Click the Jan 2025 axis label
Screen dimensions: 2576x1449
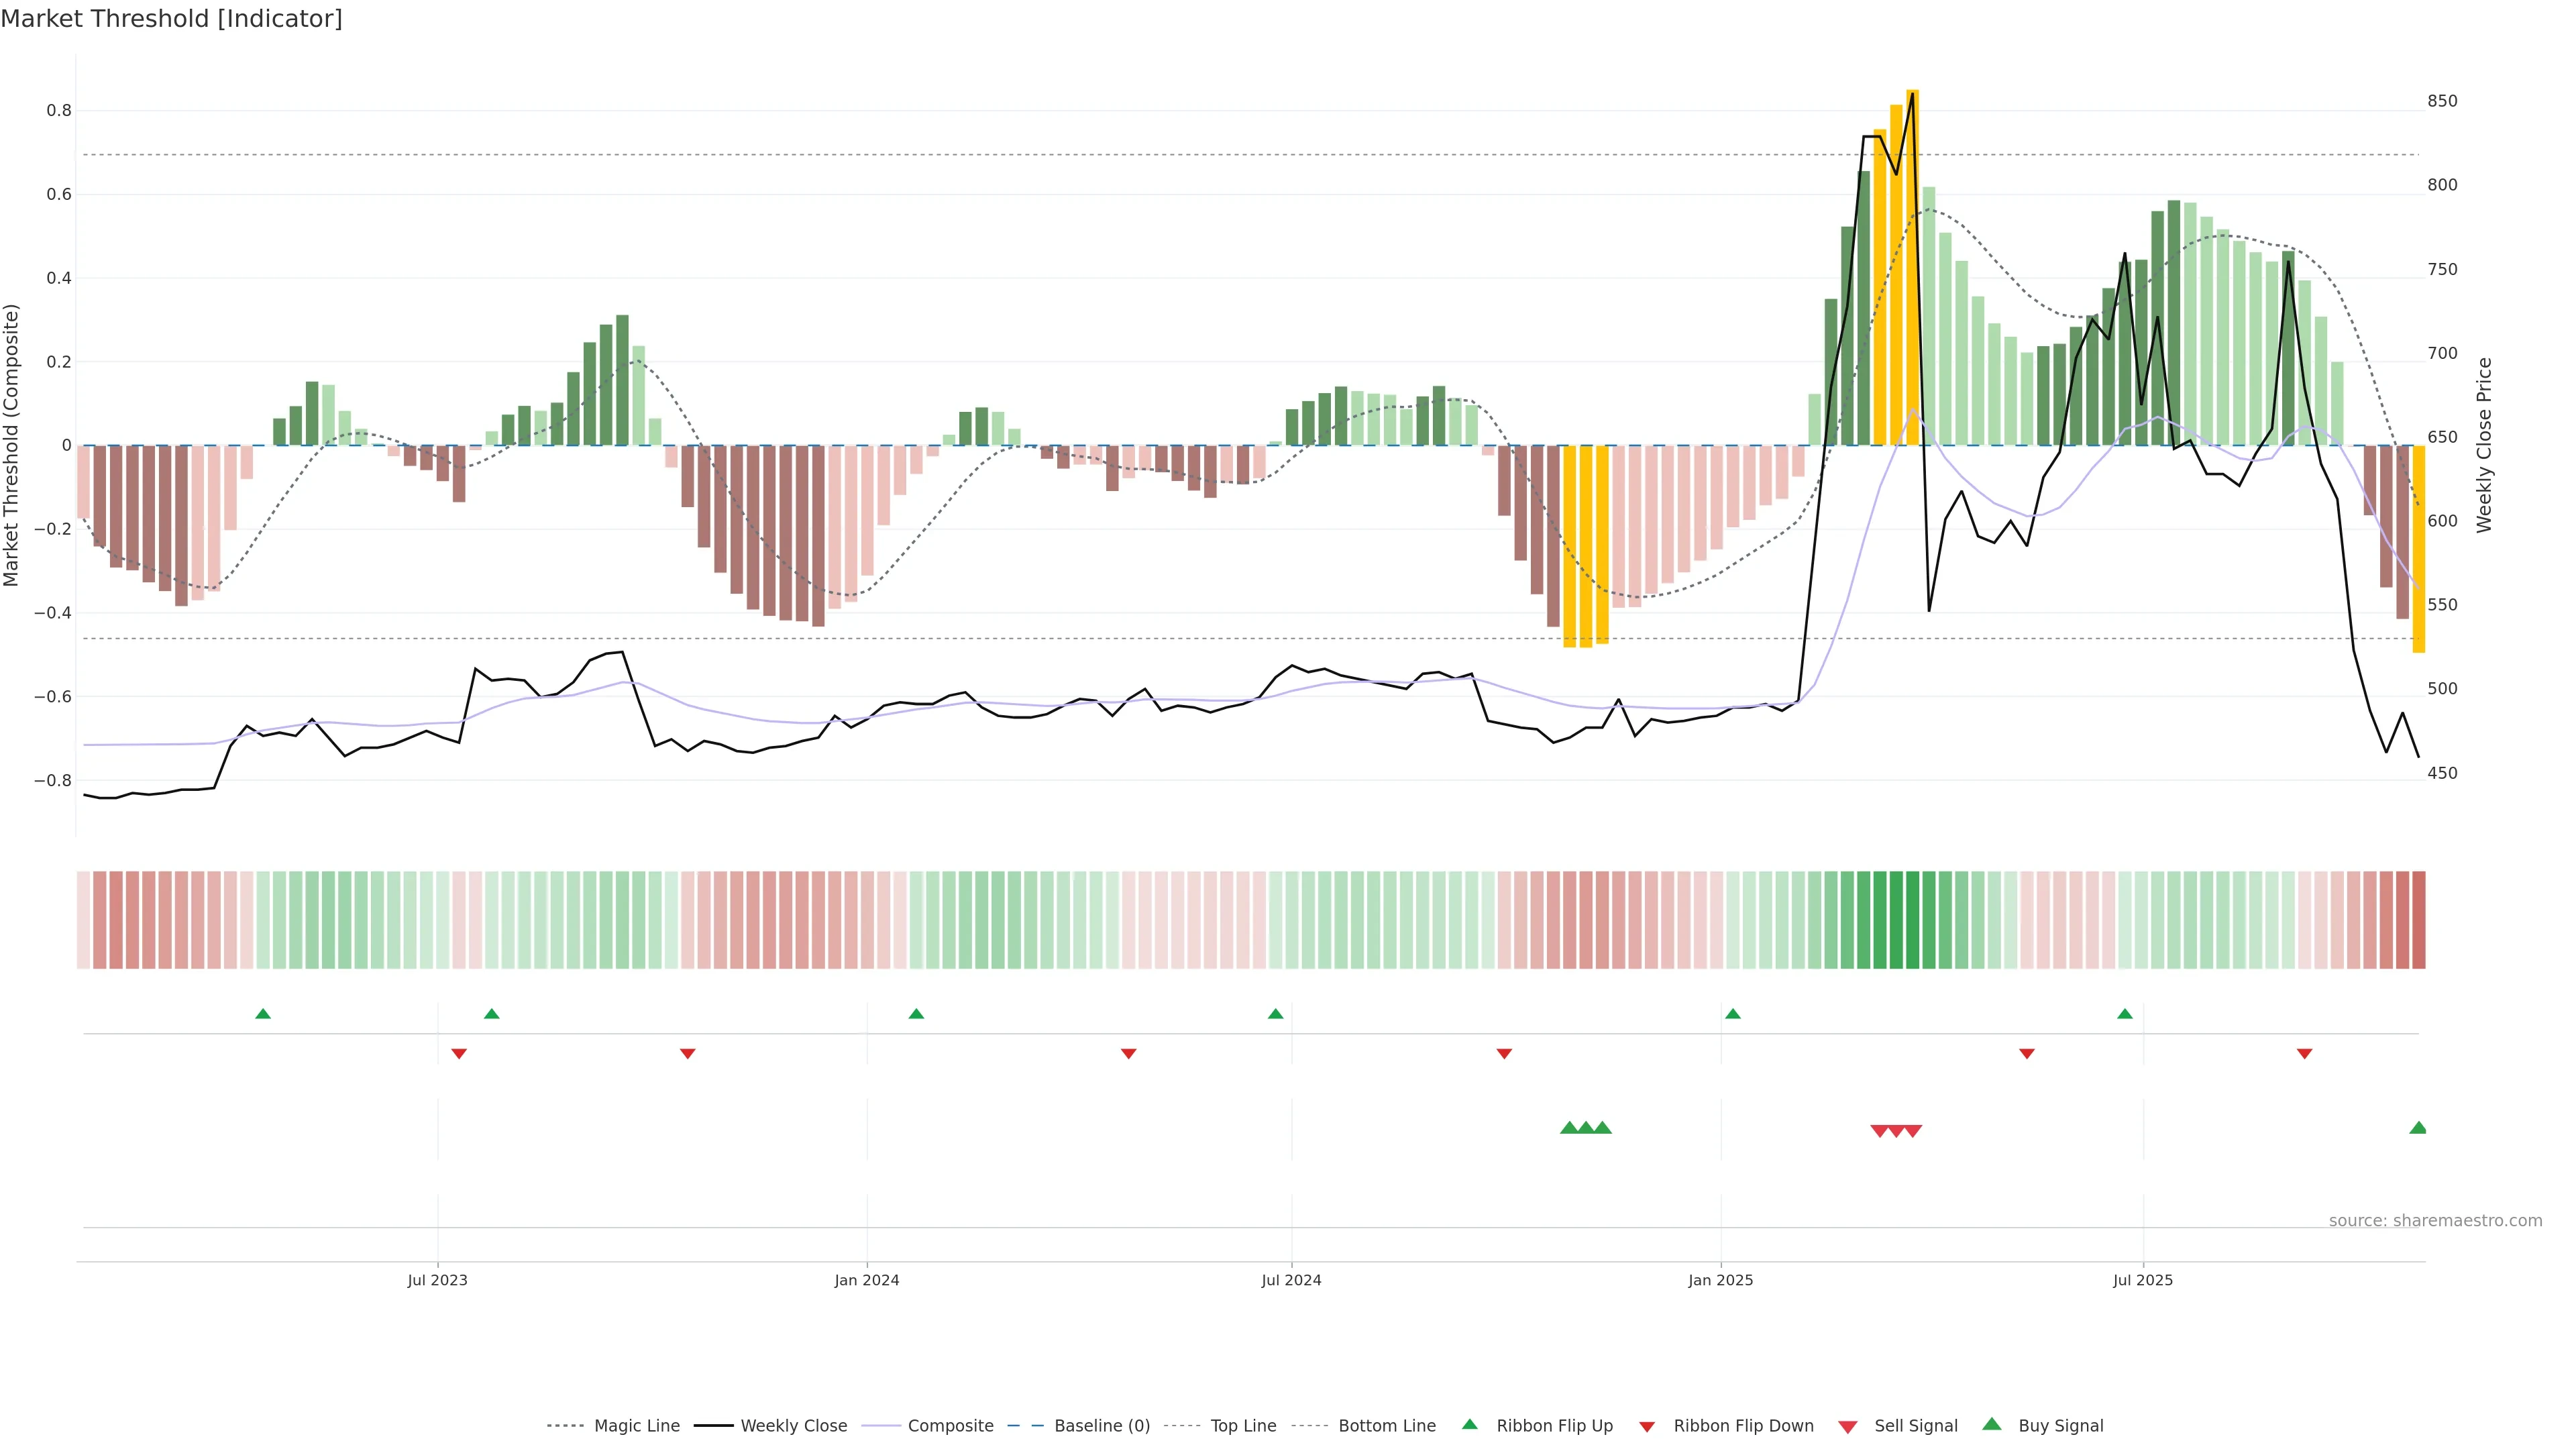[x=1720, y=1280]
